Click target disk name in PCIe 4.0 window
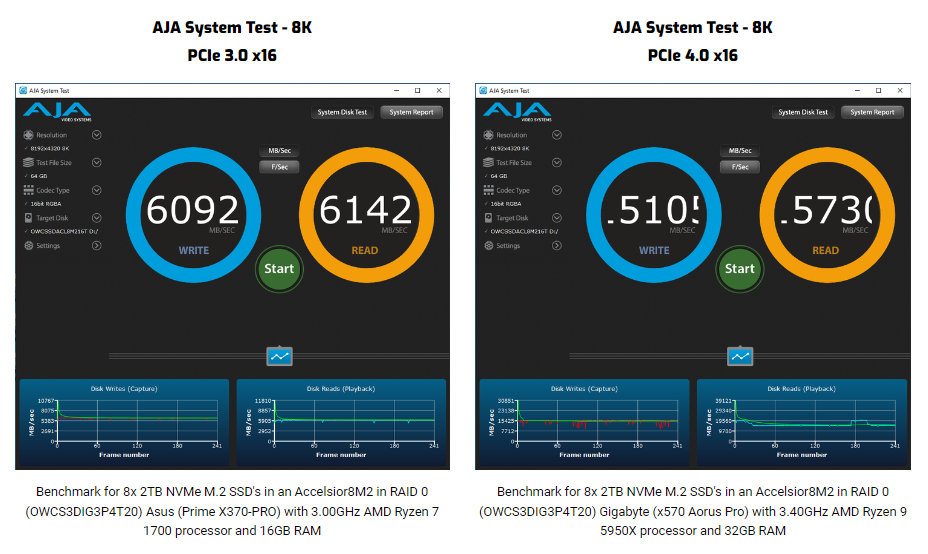Screen dimensions: 928x554 [524, 231]
